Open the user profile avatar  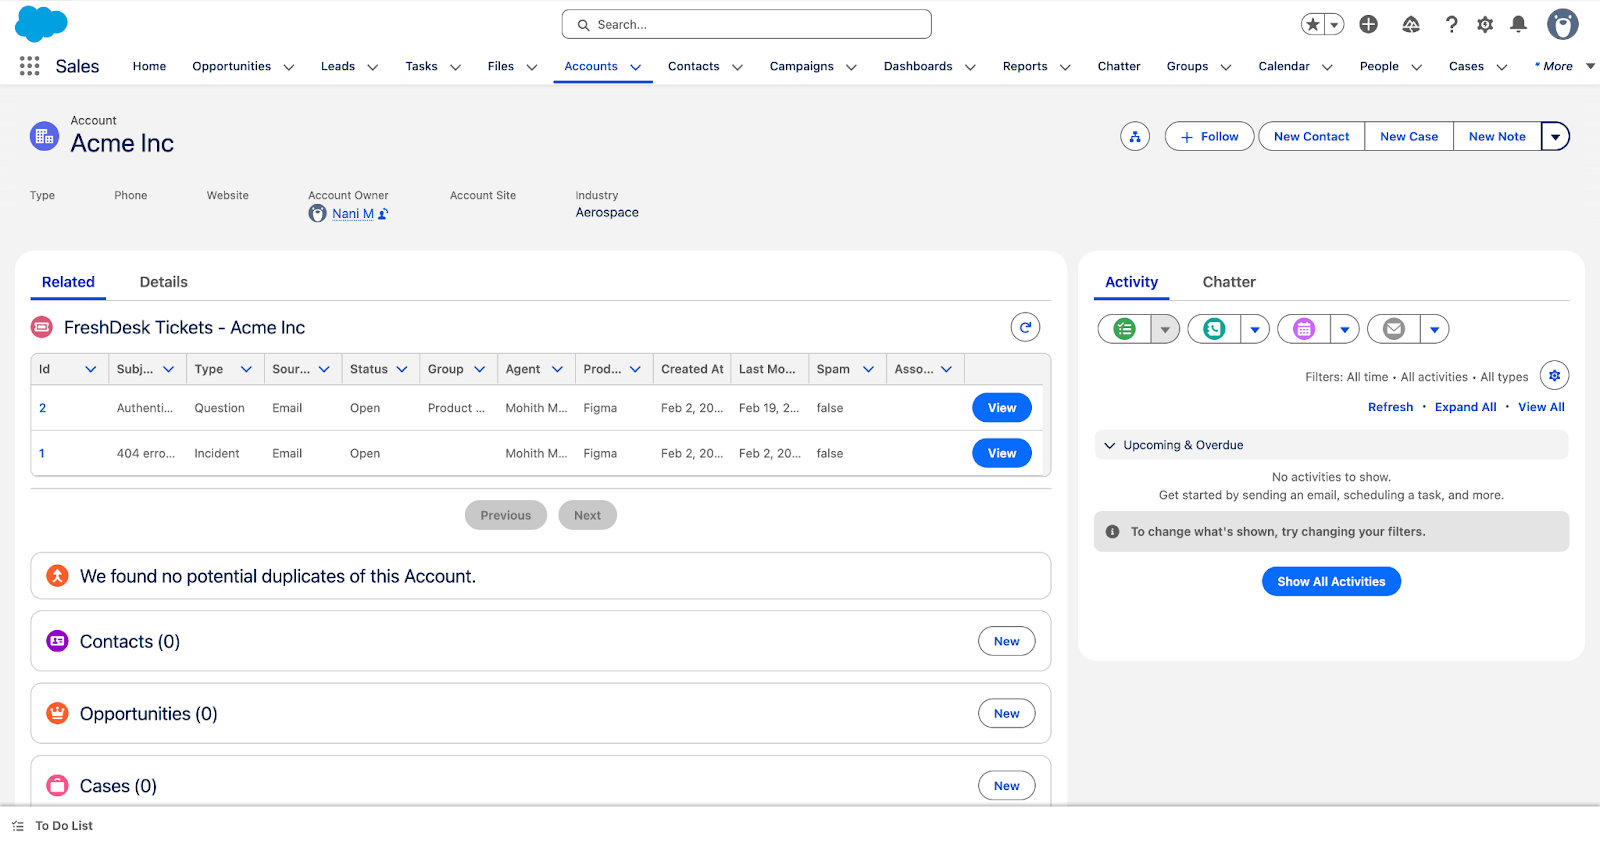(1562, 24)
